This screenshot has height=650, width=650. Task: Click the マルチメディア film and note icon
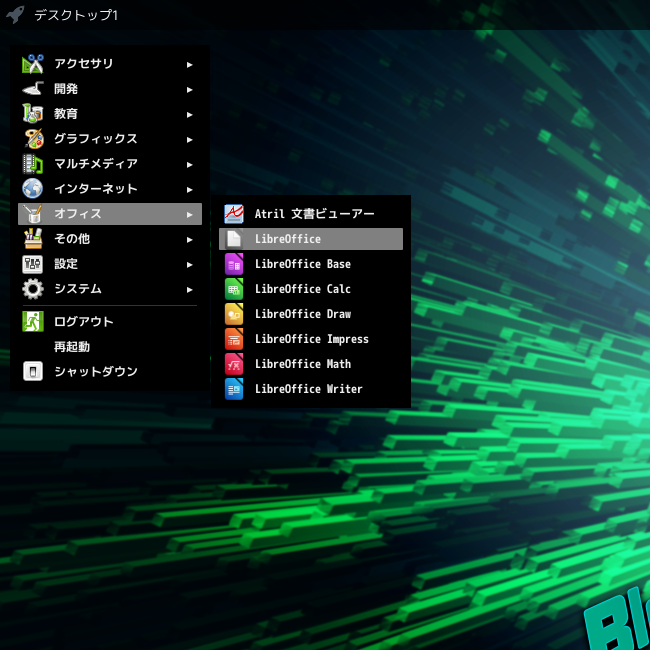(33, 164)
